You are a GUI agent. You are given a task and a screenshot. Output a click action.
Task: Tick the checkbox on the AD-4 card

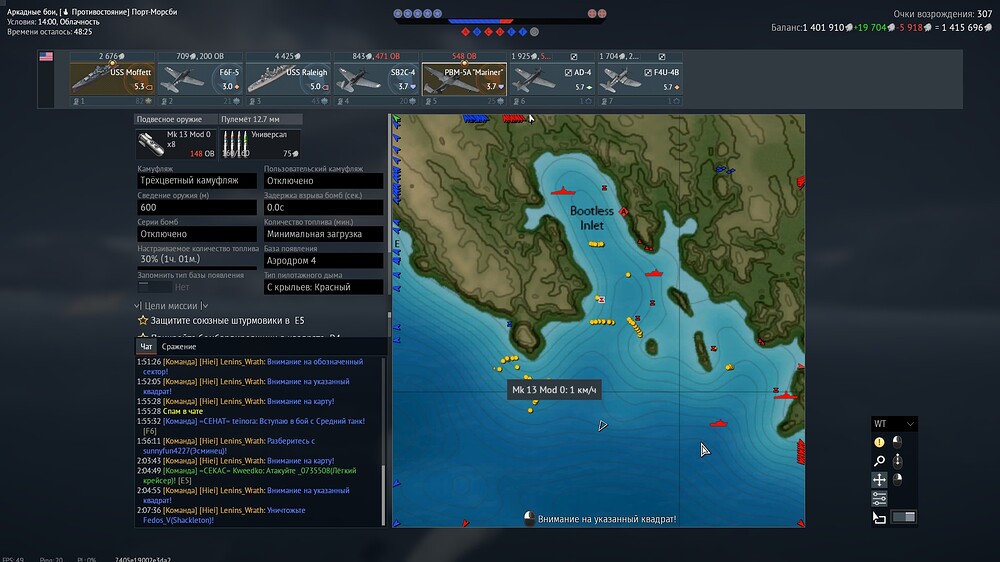point(568,73)
